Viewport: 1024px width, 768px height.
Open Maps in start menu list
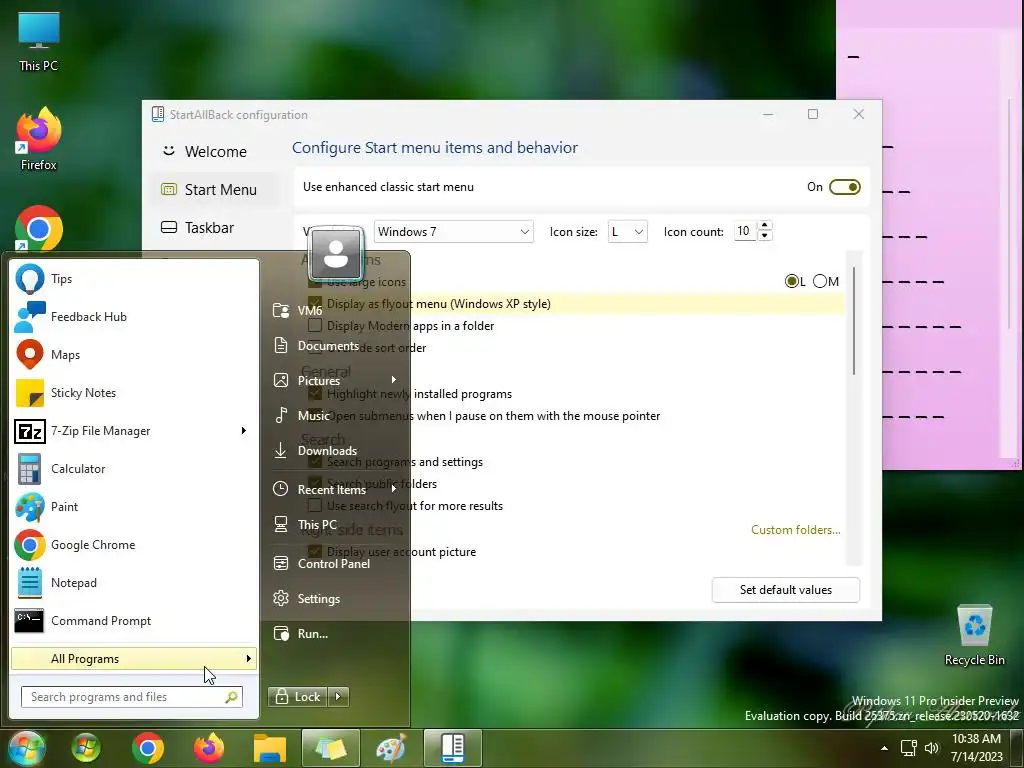coord(134,355)
